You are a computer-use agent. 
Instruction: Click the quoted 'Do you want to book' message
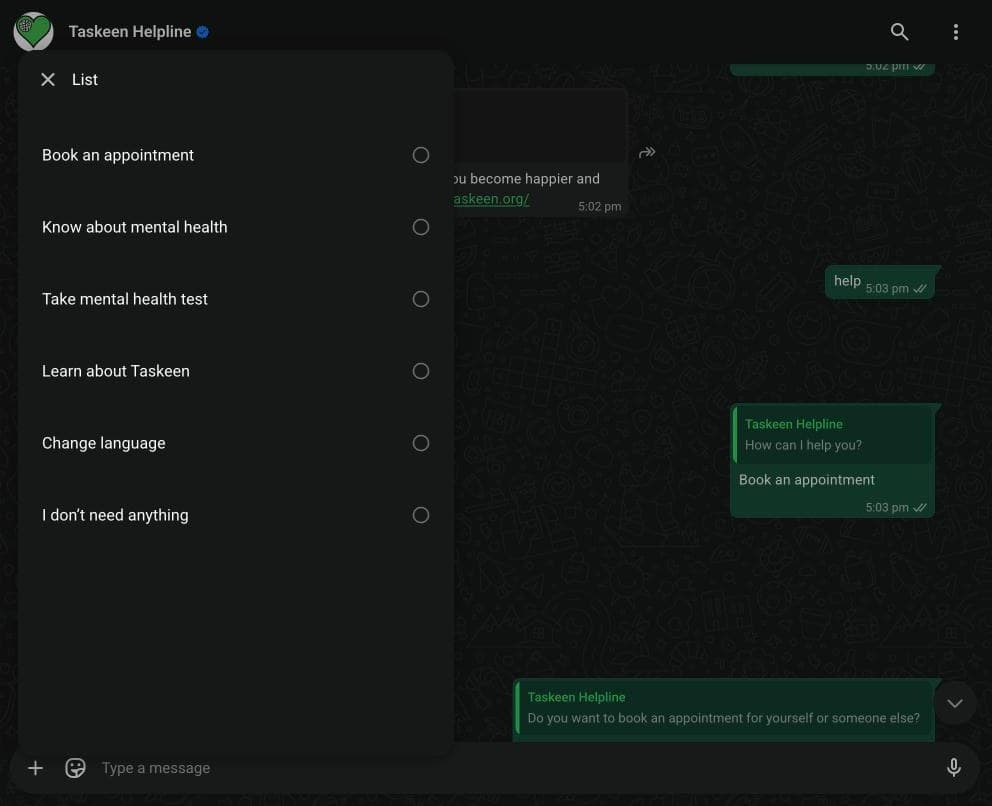(x=723, y=710)
